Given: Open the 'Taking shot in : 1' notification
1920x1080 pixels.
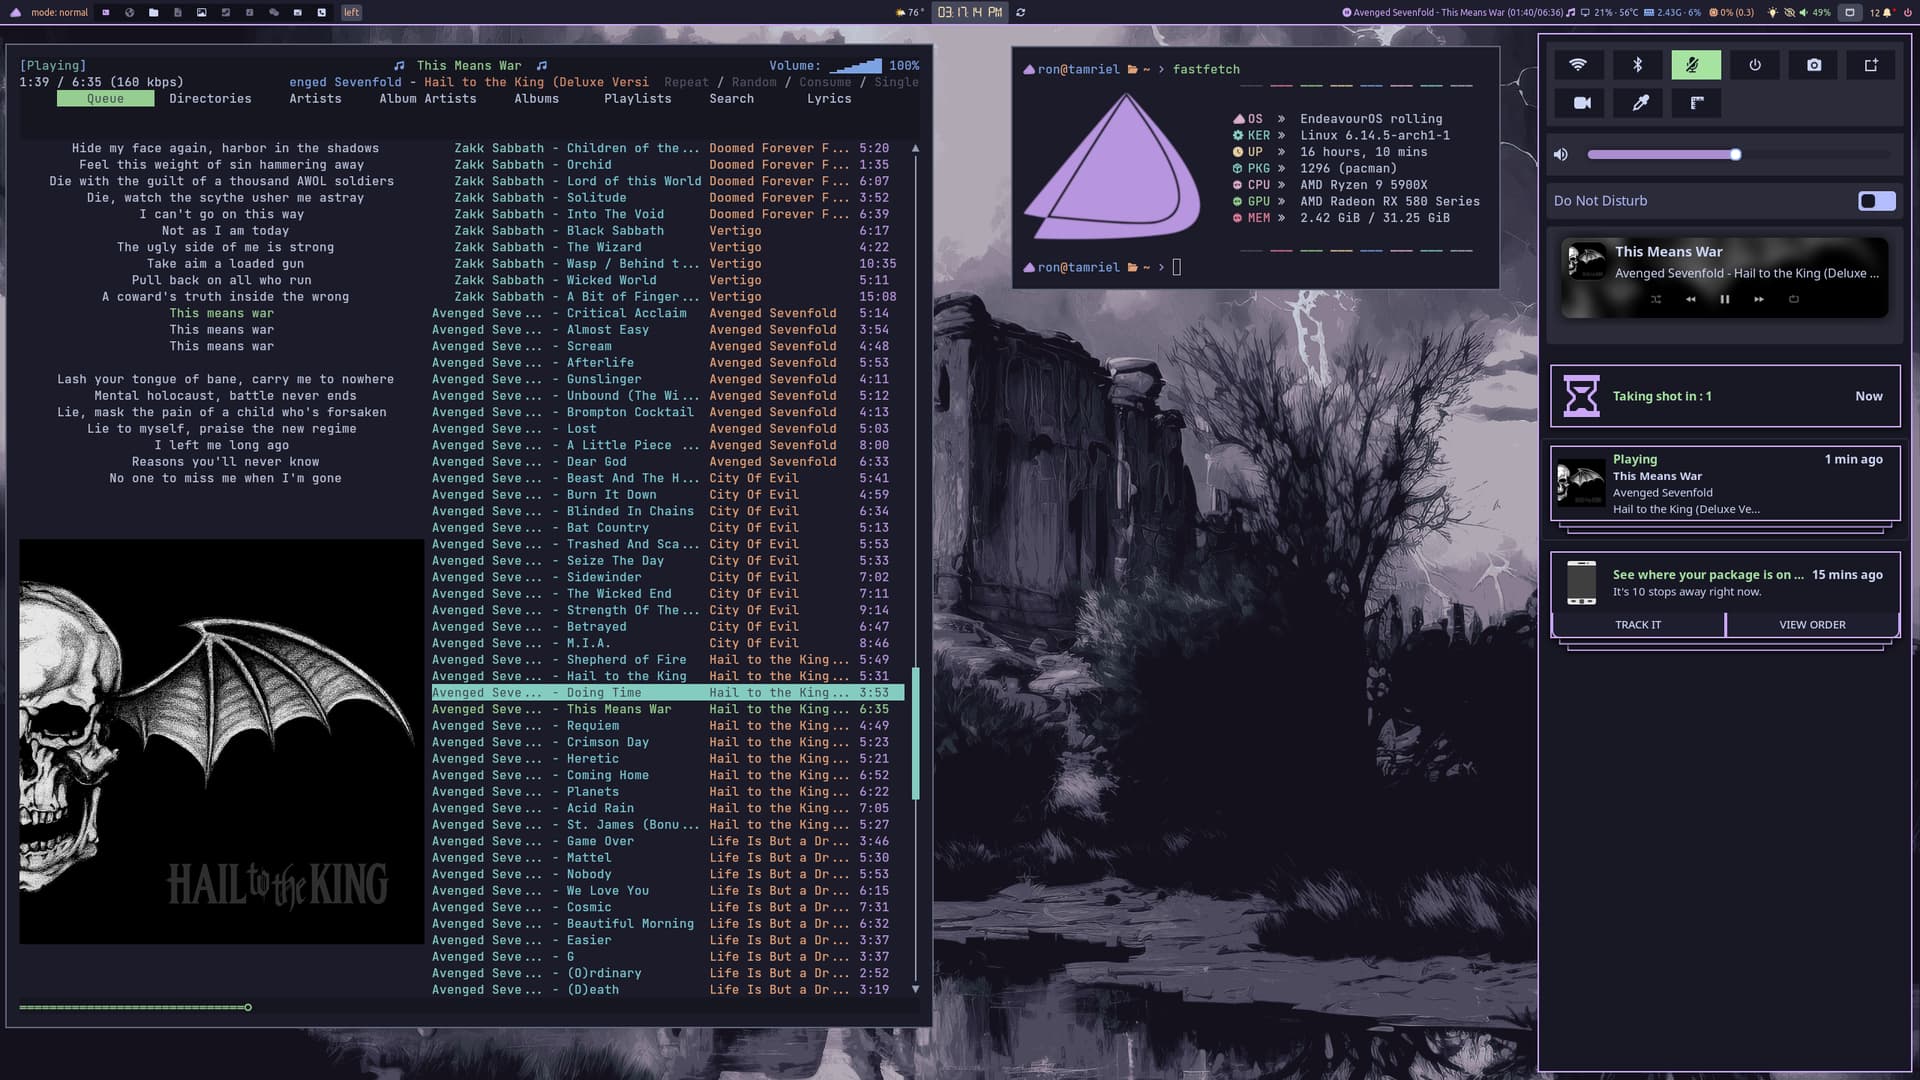Looking at the screenshot, I should click(x=1725, y=396).
